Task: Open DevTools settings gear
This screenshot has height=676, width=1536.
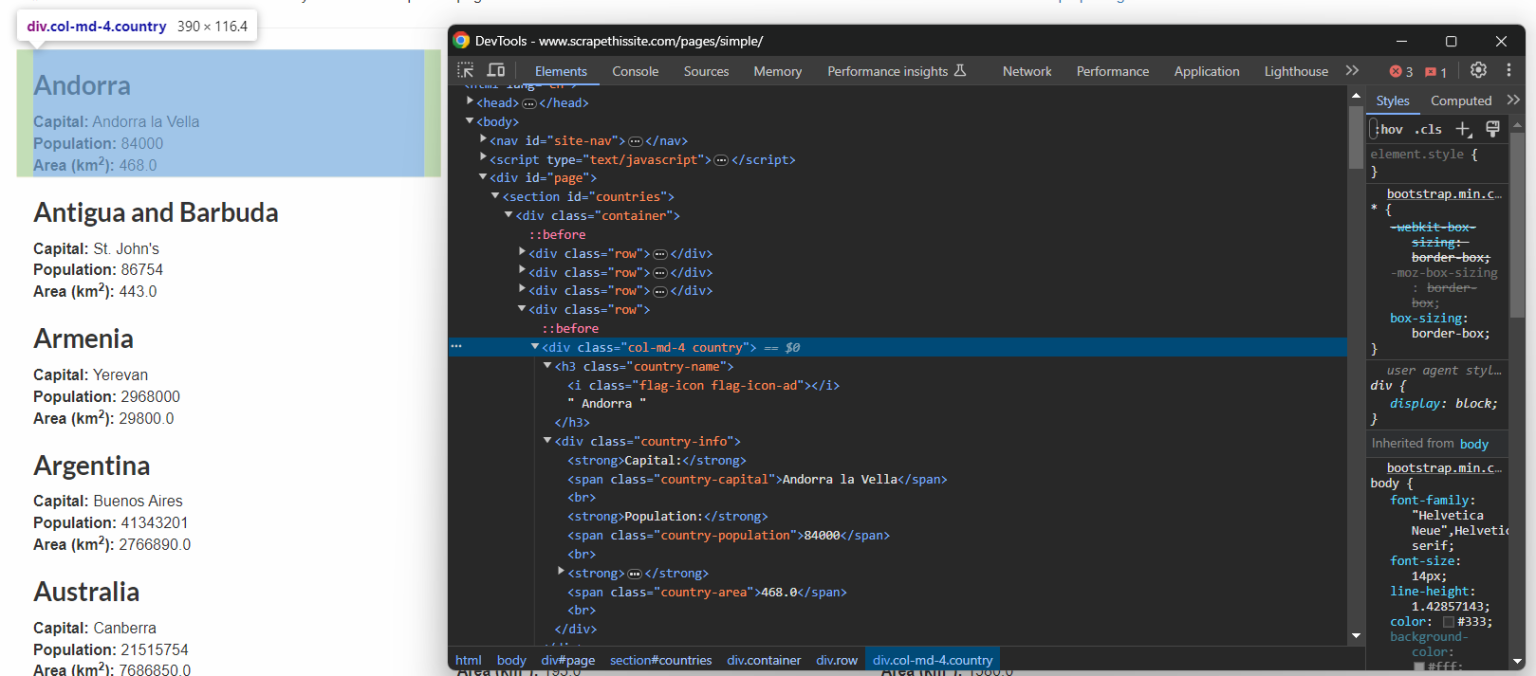Action: pos(1478,70)
